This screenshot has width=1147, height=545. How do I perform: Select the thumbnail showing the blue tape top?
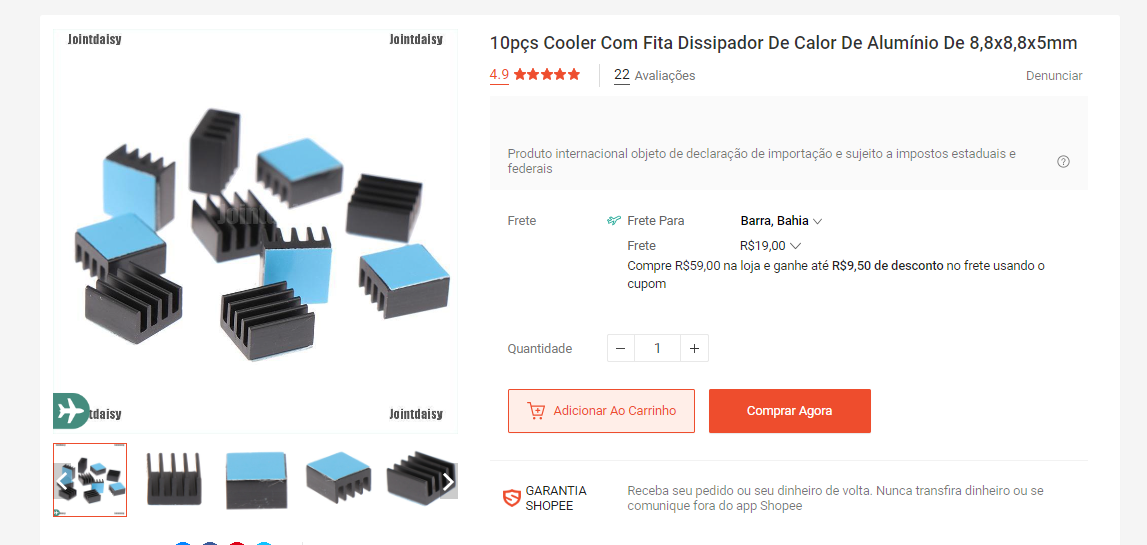pyautogui.click(x=256, y=480)
